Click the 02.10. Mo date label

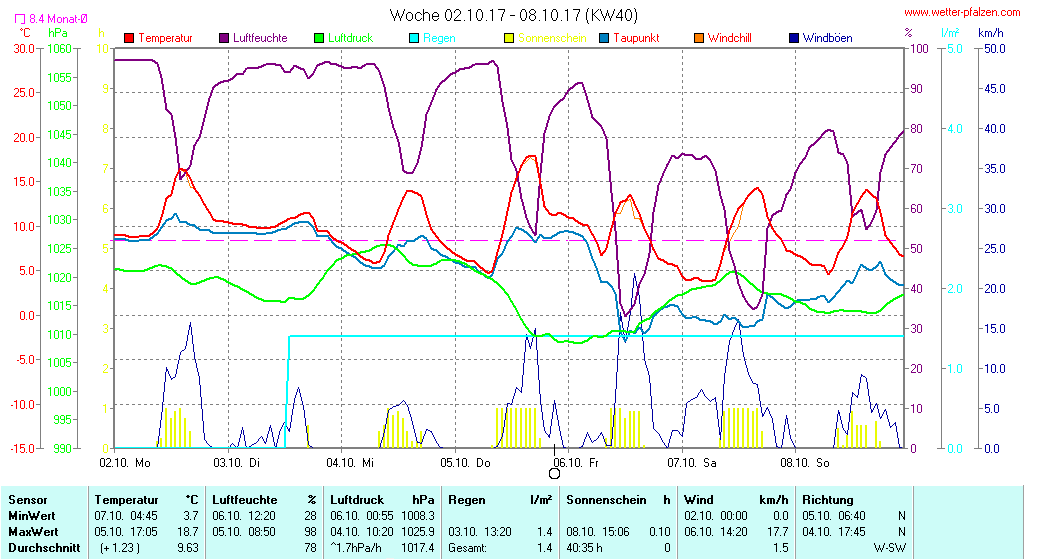[125, 463]
